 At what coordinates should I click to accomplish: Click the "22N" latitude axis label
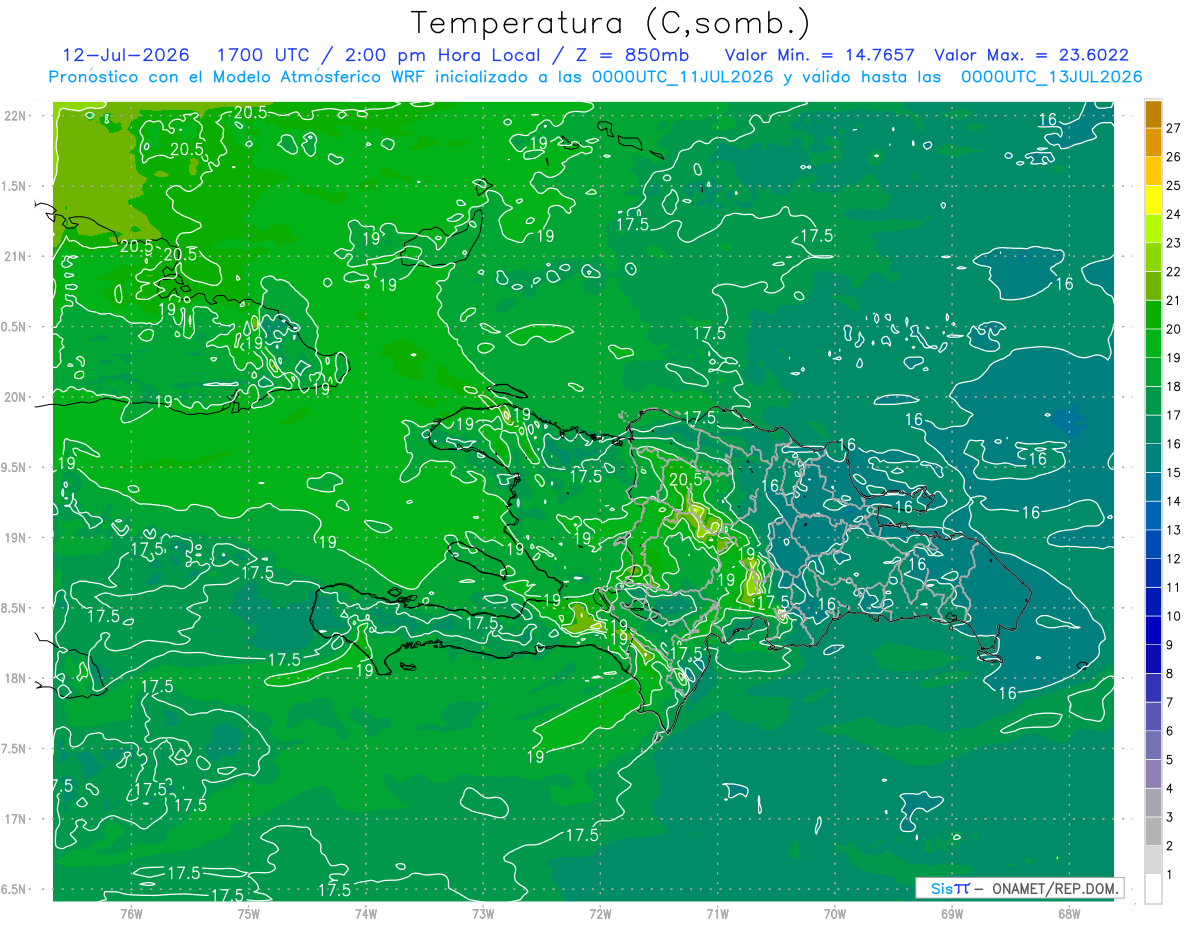click(x=16, y=115)
